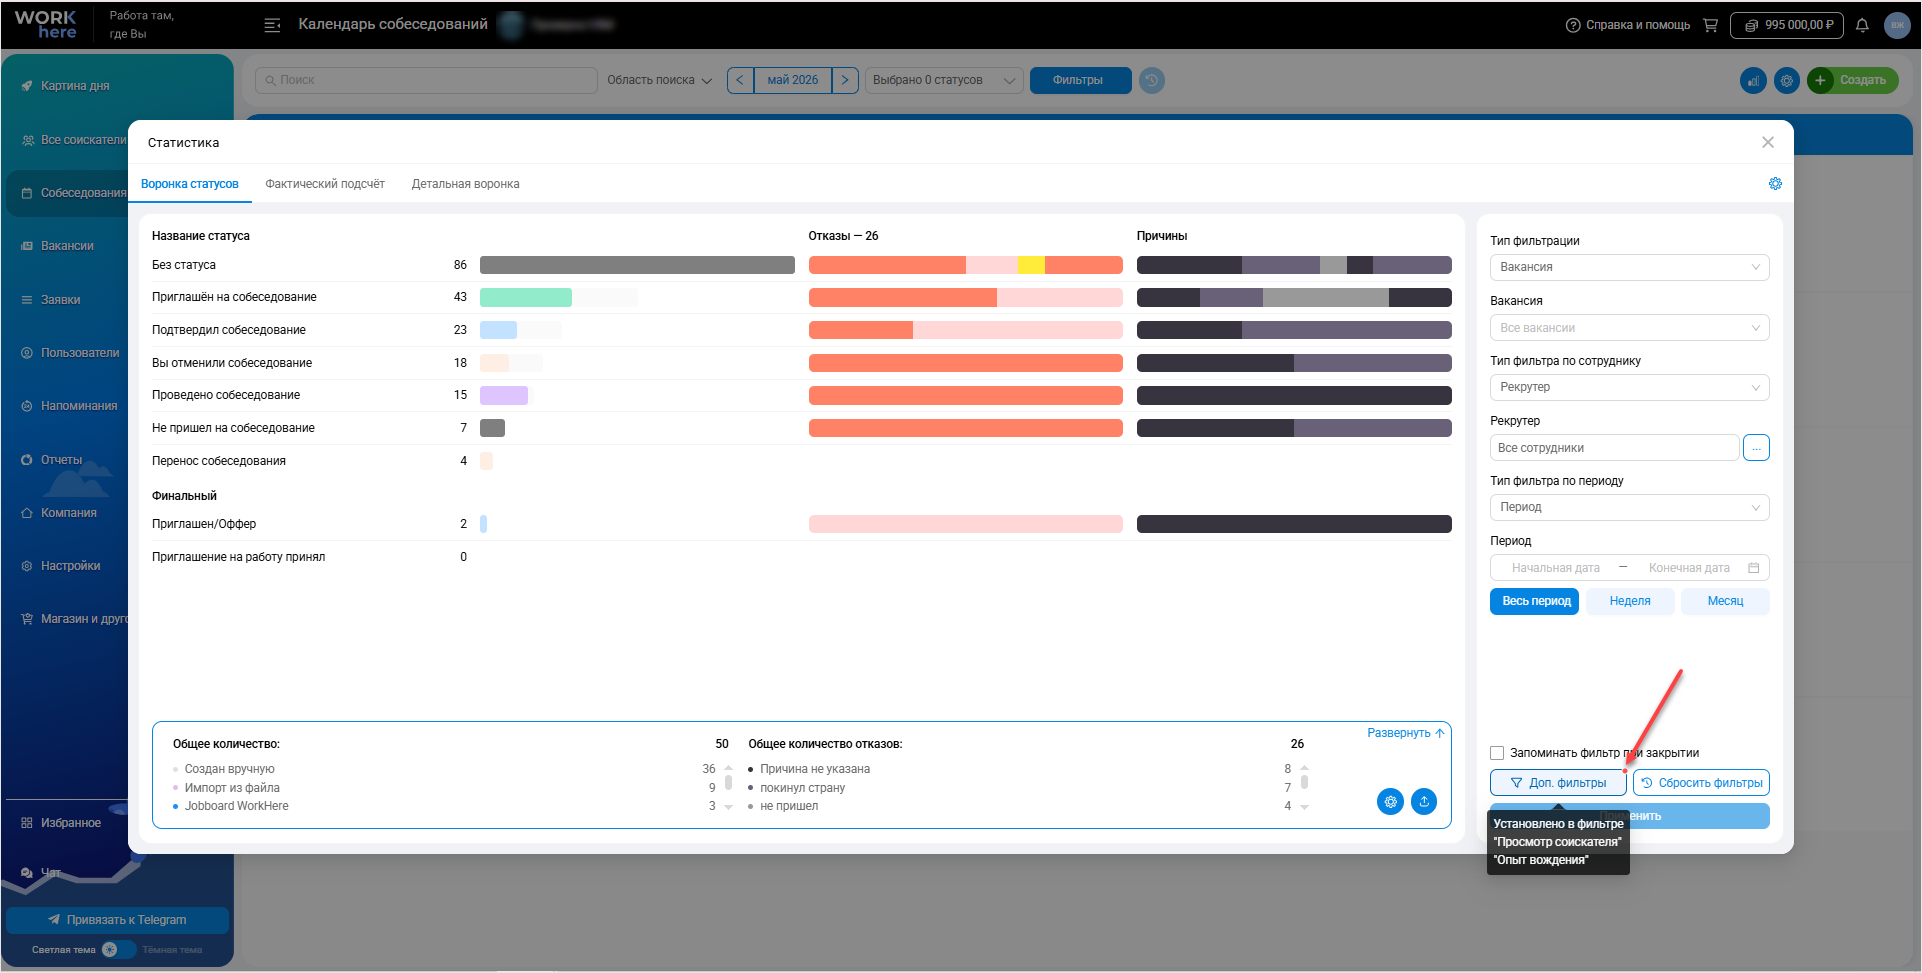Expand the Все вакансии dropdown
1922x973 pixels.
[x=1629, y=328]
